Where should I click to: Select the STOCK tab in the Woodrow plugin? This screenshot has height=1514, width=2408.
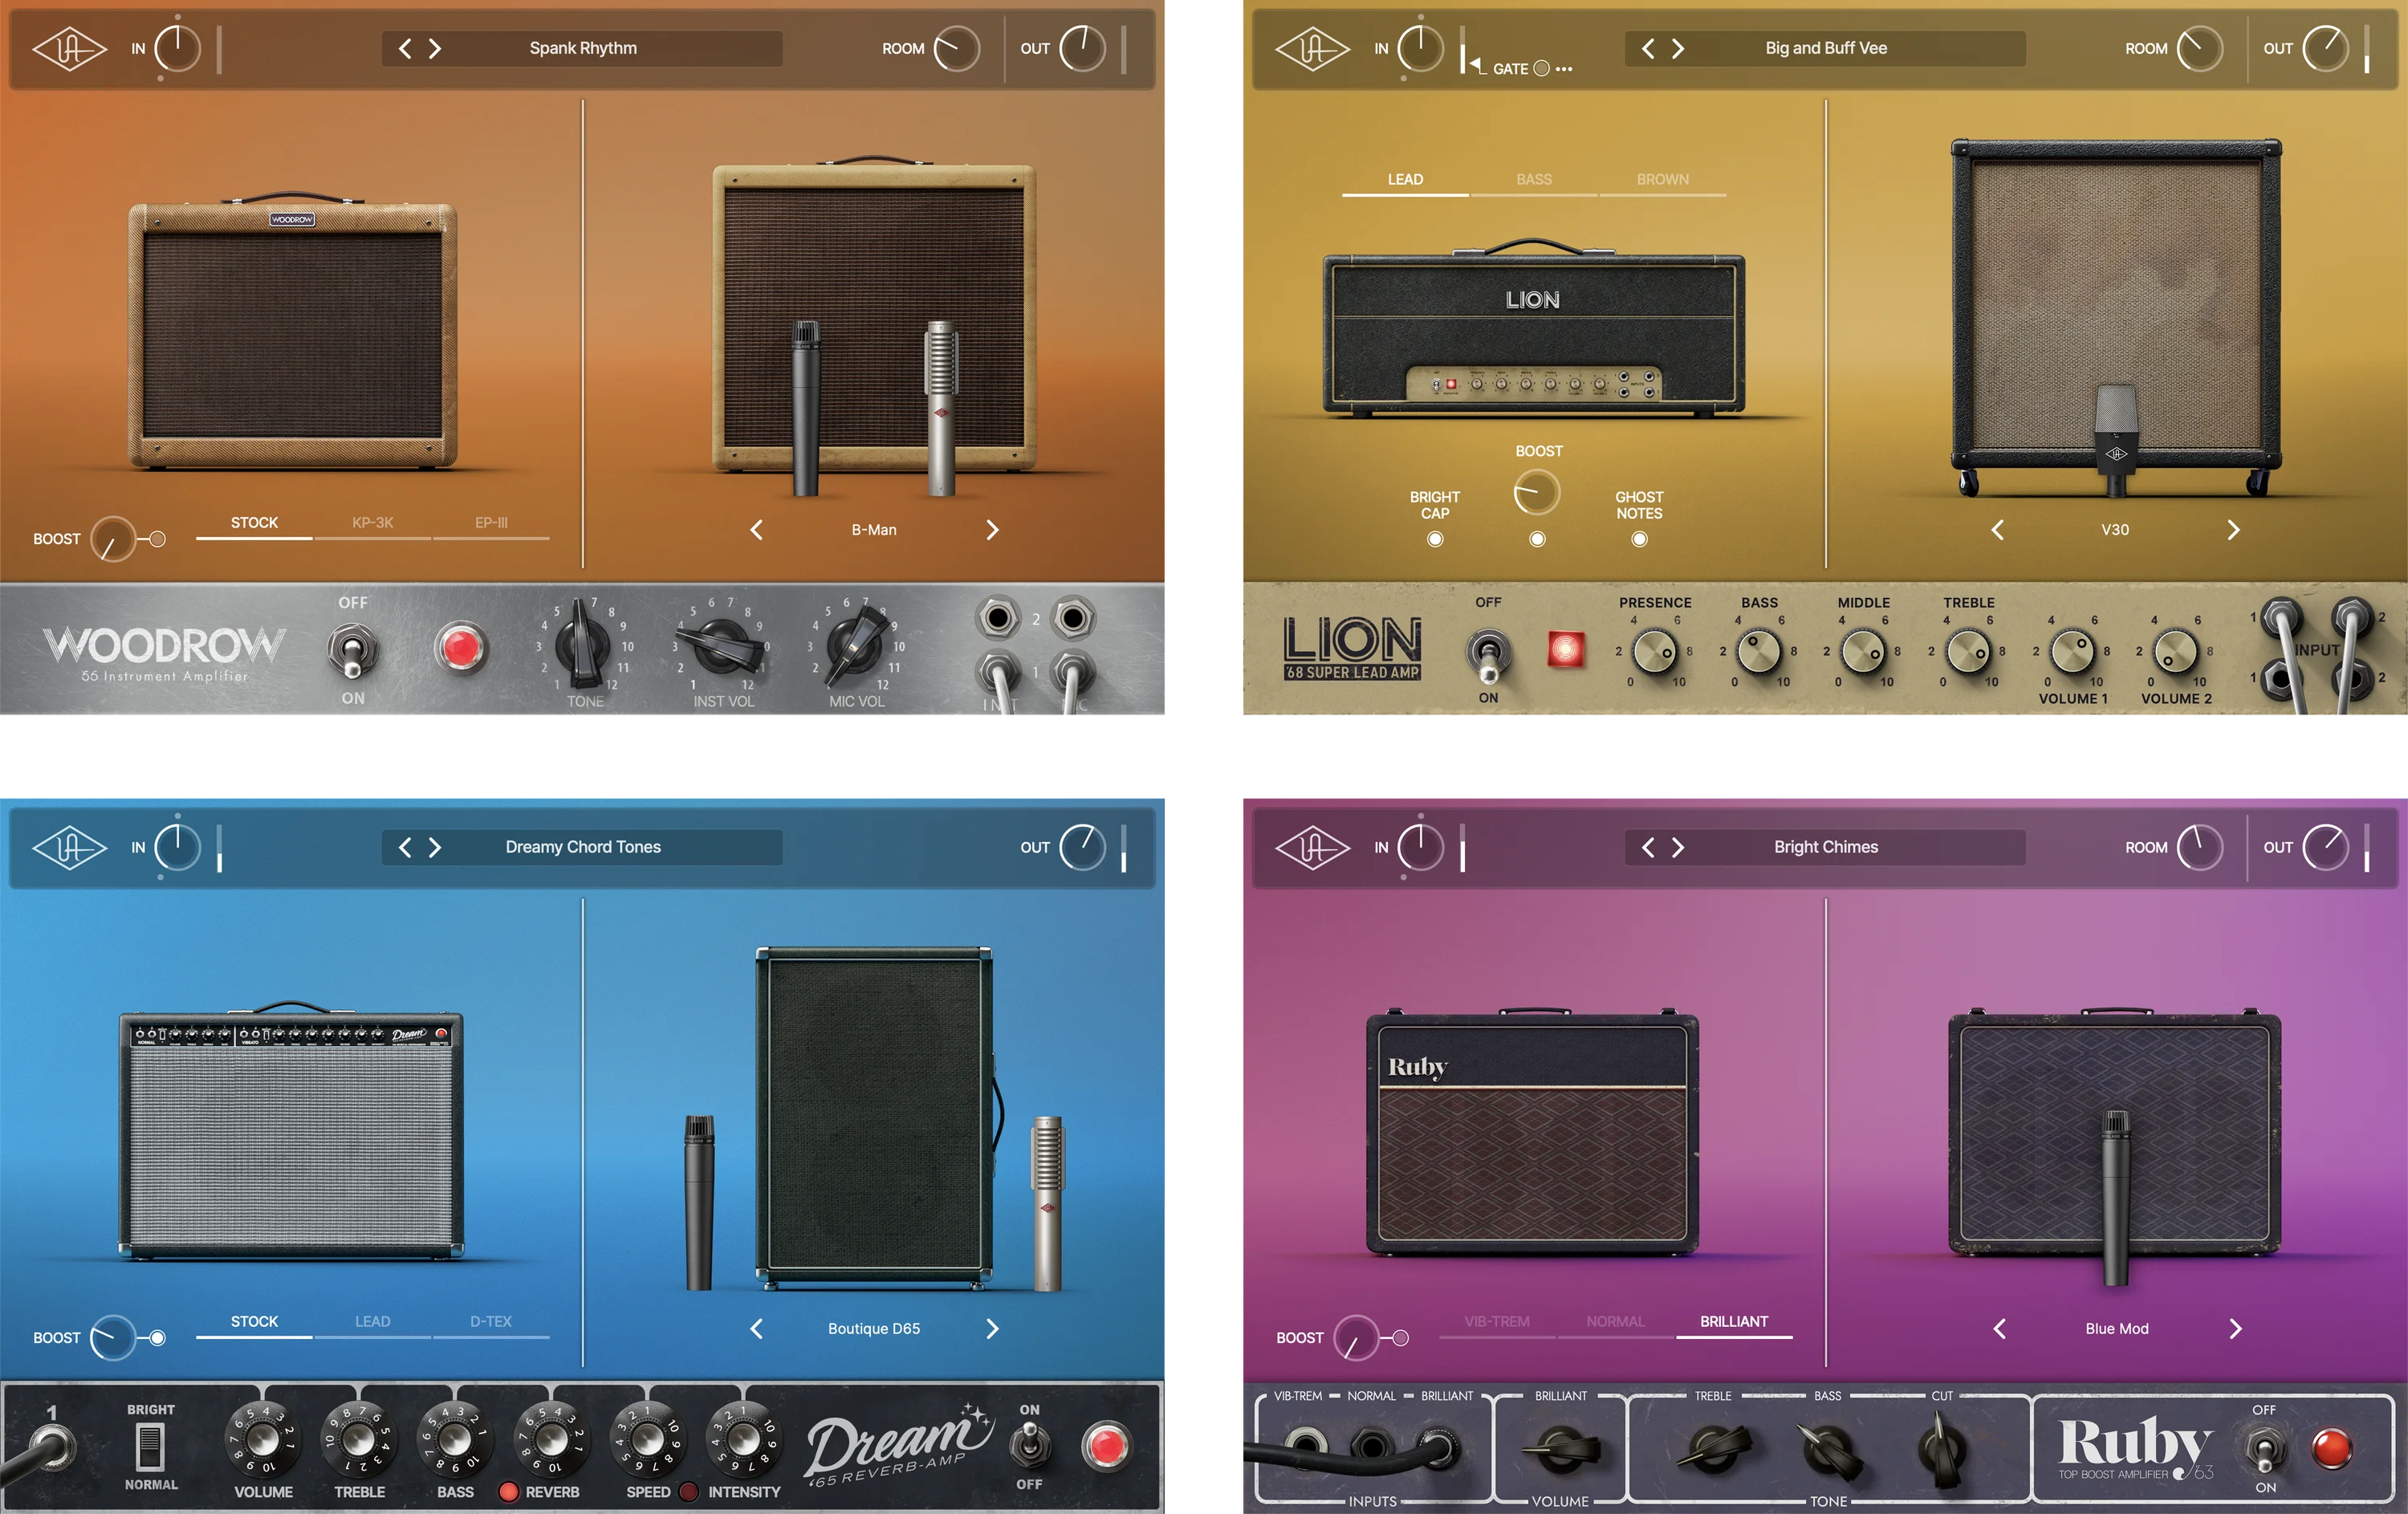254,524
